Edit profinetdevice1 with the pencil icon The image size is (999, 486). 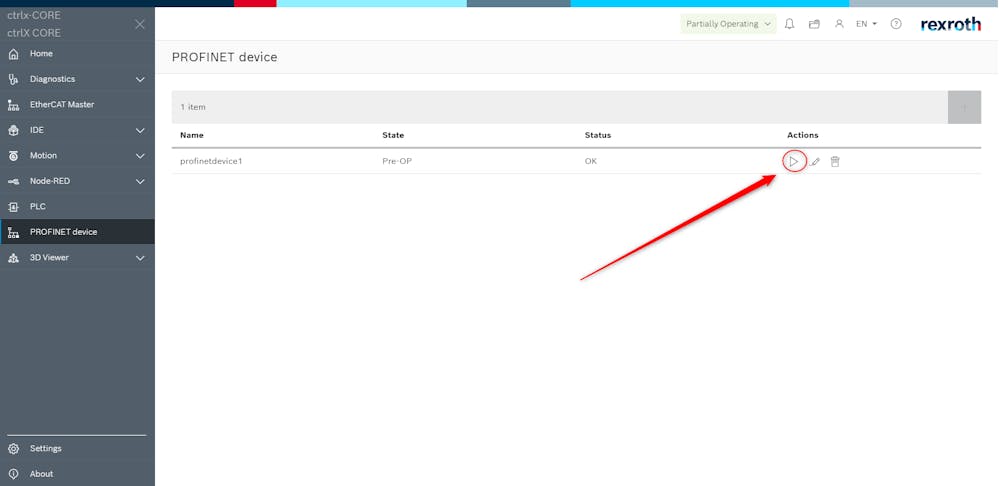[x=815, y=162]
